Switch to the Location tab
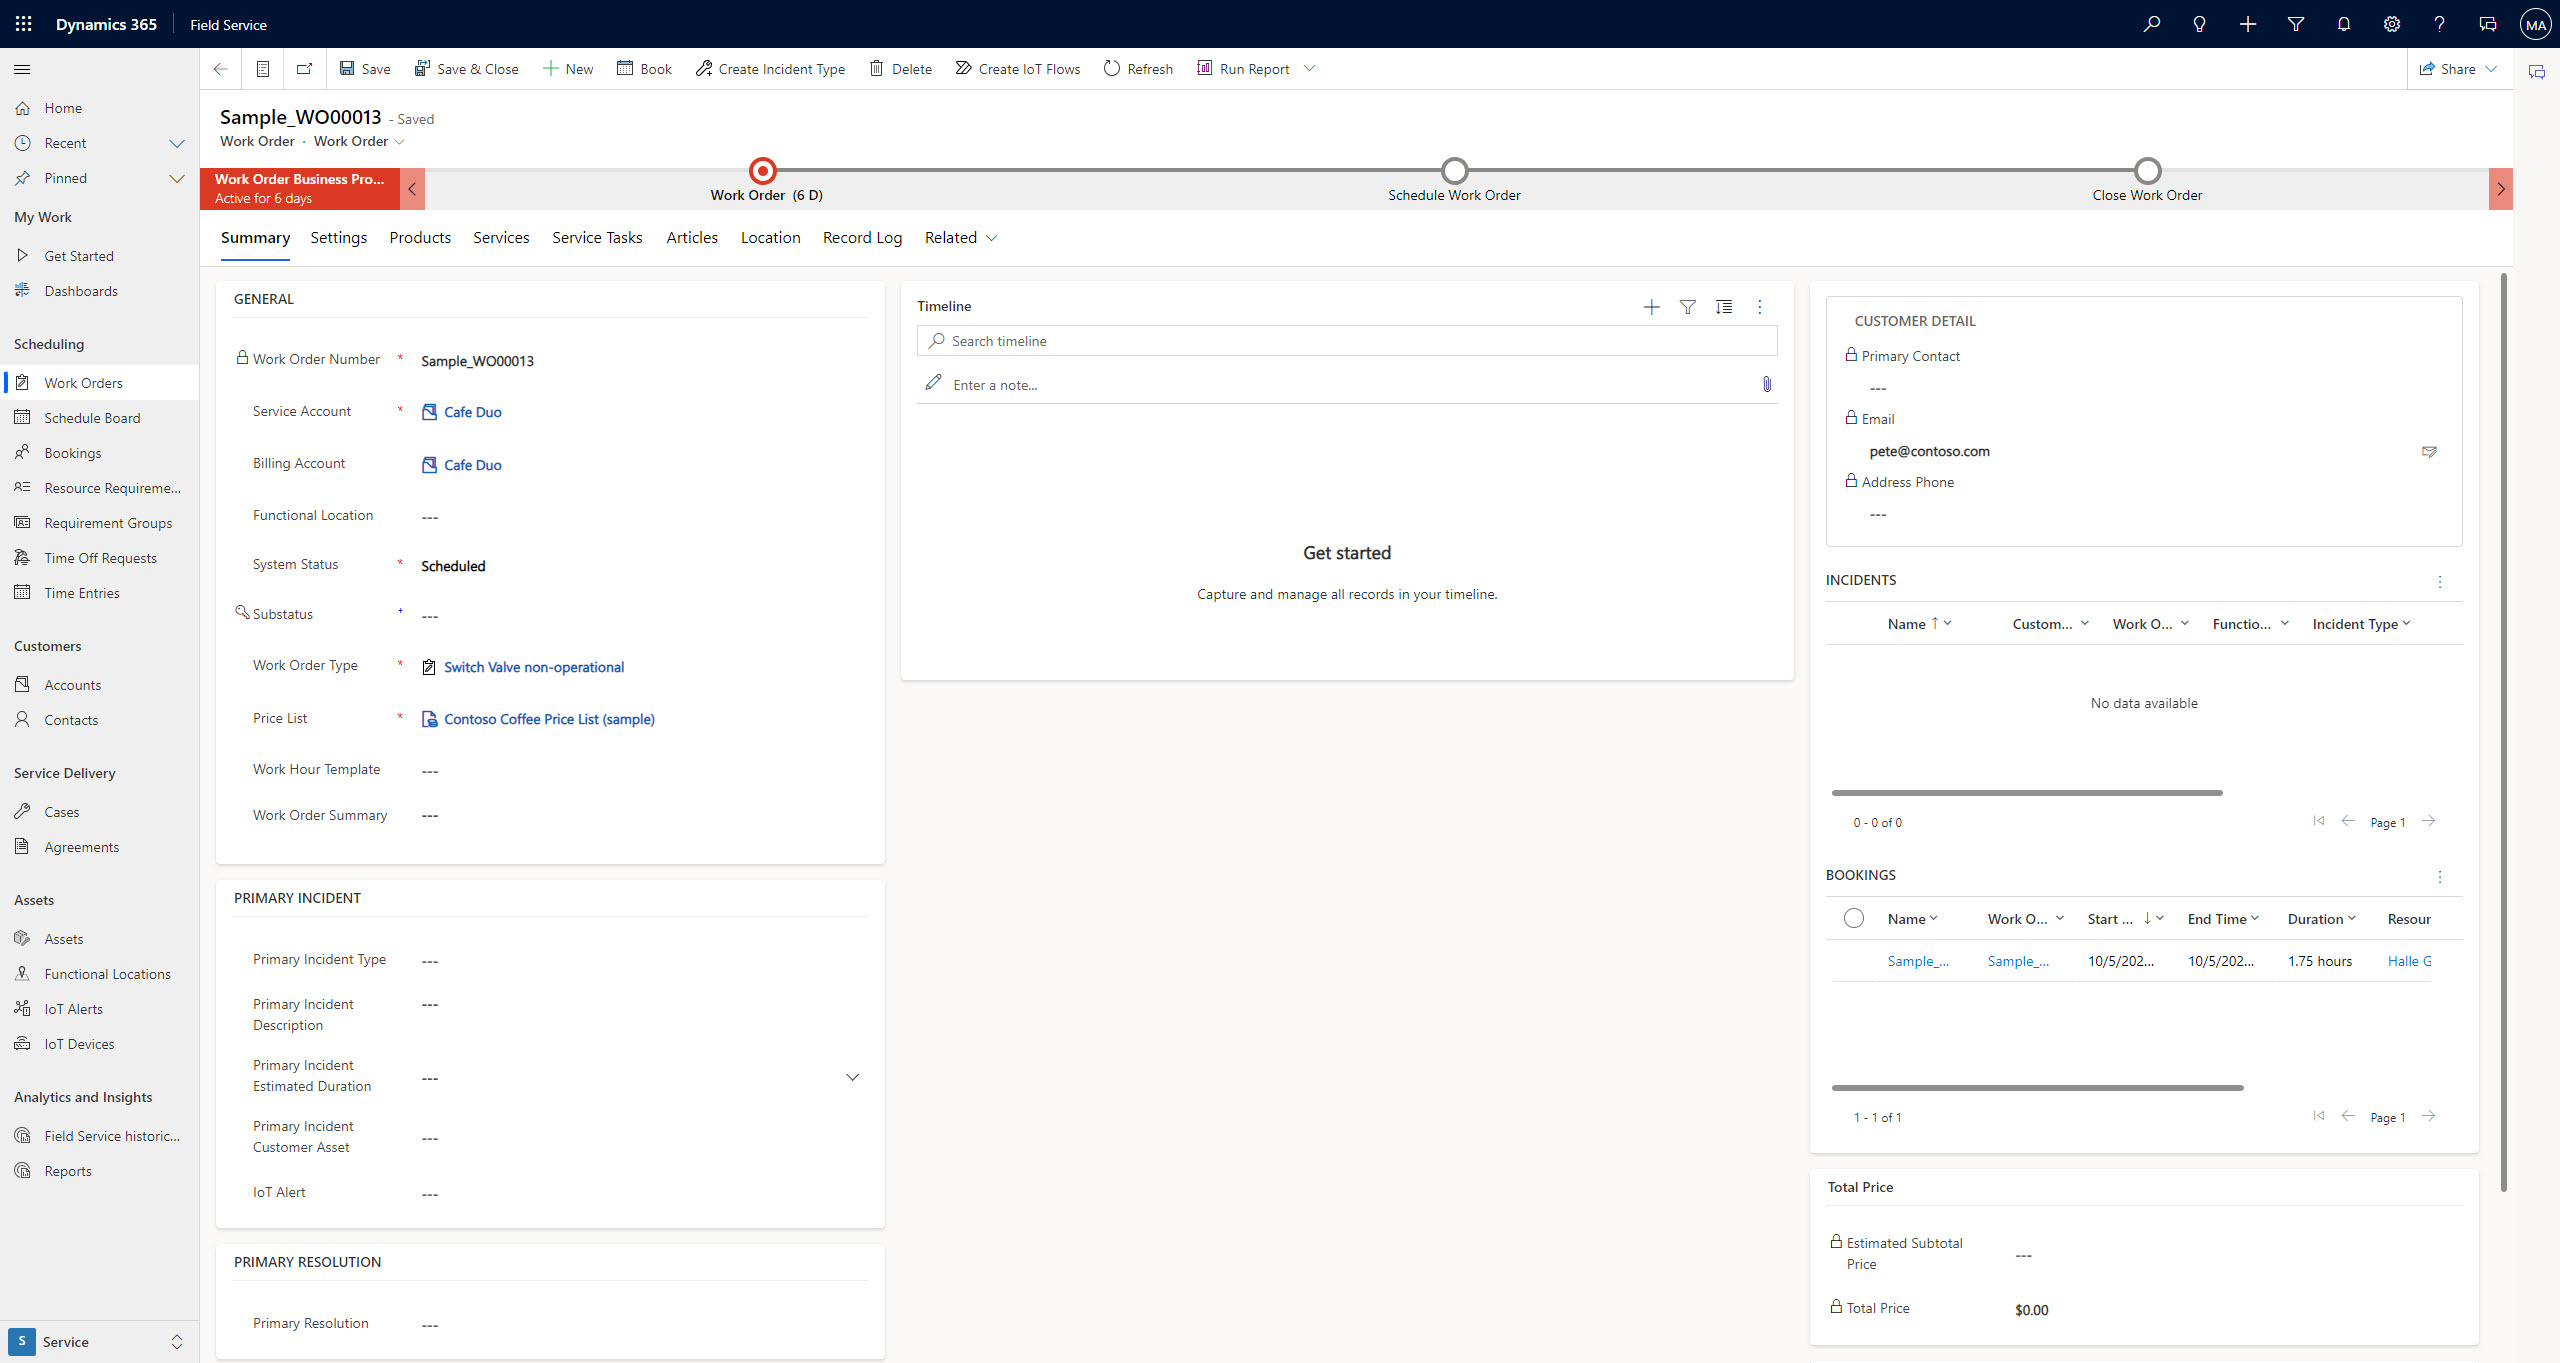The height and width of the screenshot is (1363, 2560). pyautogui.click(x=770, y=238)
